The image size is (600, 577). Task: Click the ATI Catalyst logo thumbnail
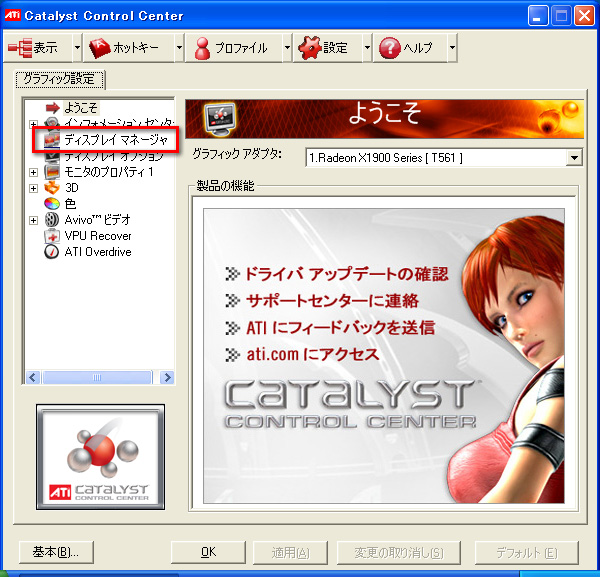coord(101,457)
